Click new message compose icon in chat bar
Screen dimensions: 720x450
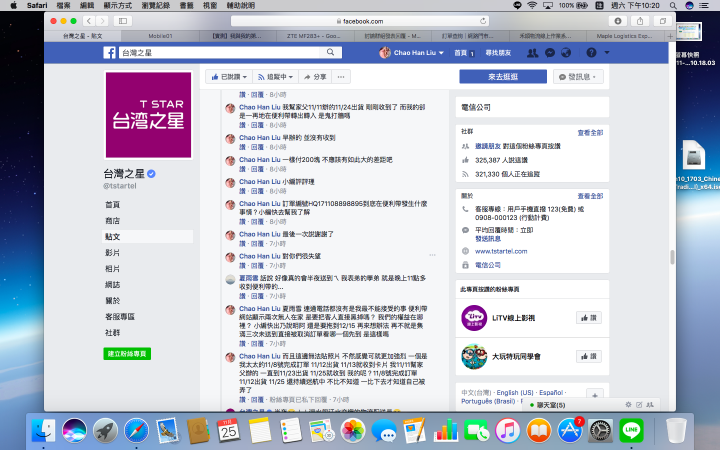[x=639, y=405]
